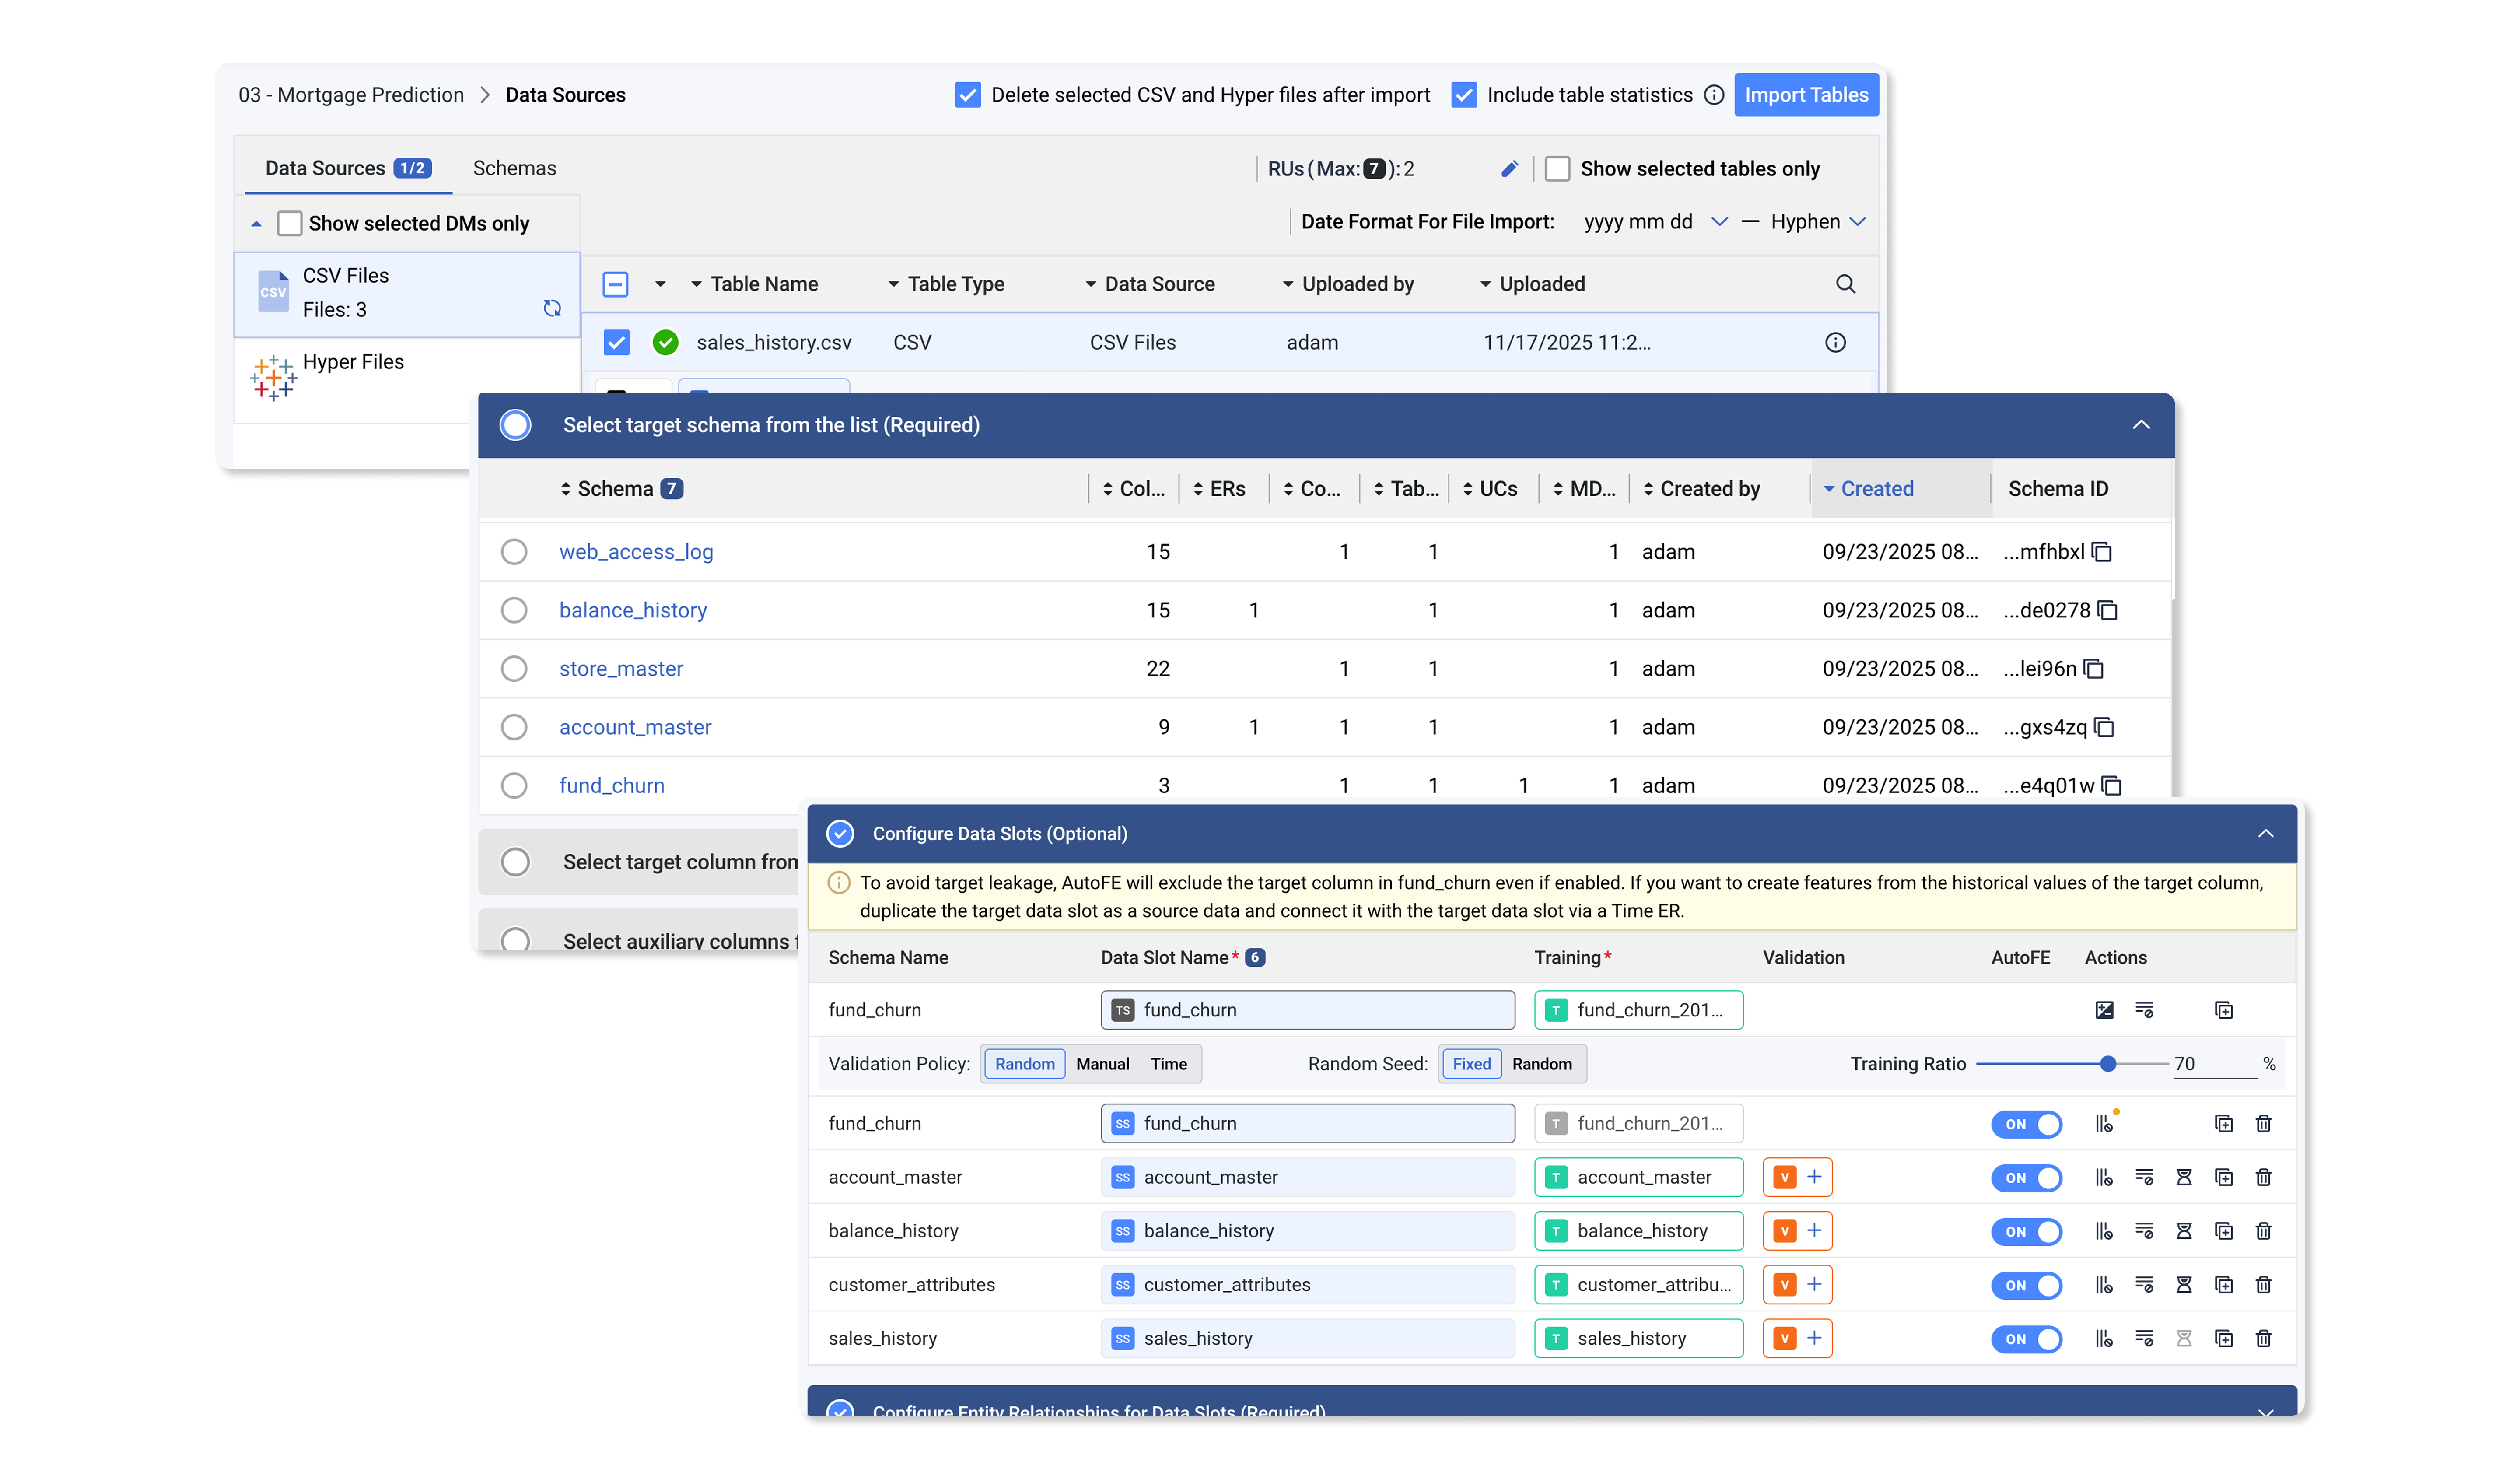Duplicate the balance_history data slot
Viewport: 2520px width, 1479px height.
click(x=2224, y=1231)
